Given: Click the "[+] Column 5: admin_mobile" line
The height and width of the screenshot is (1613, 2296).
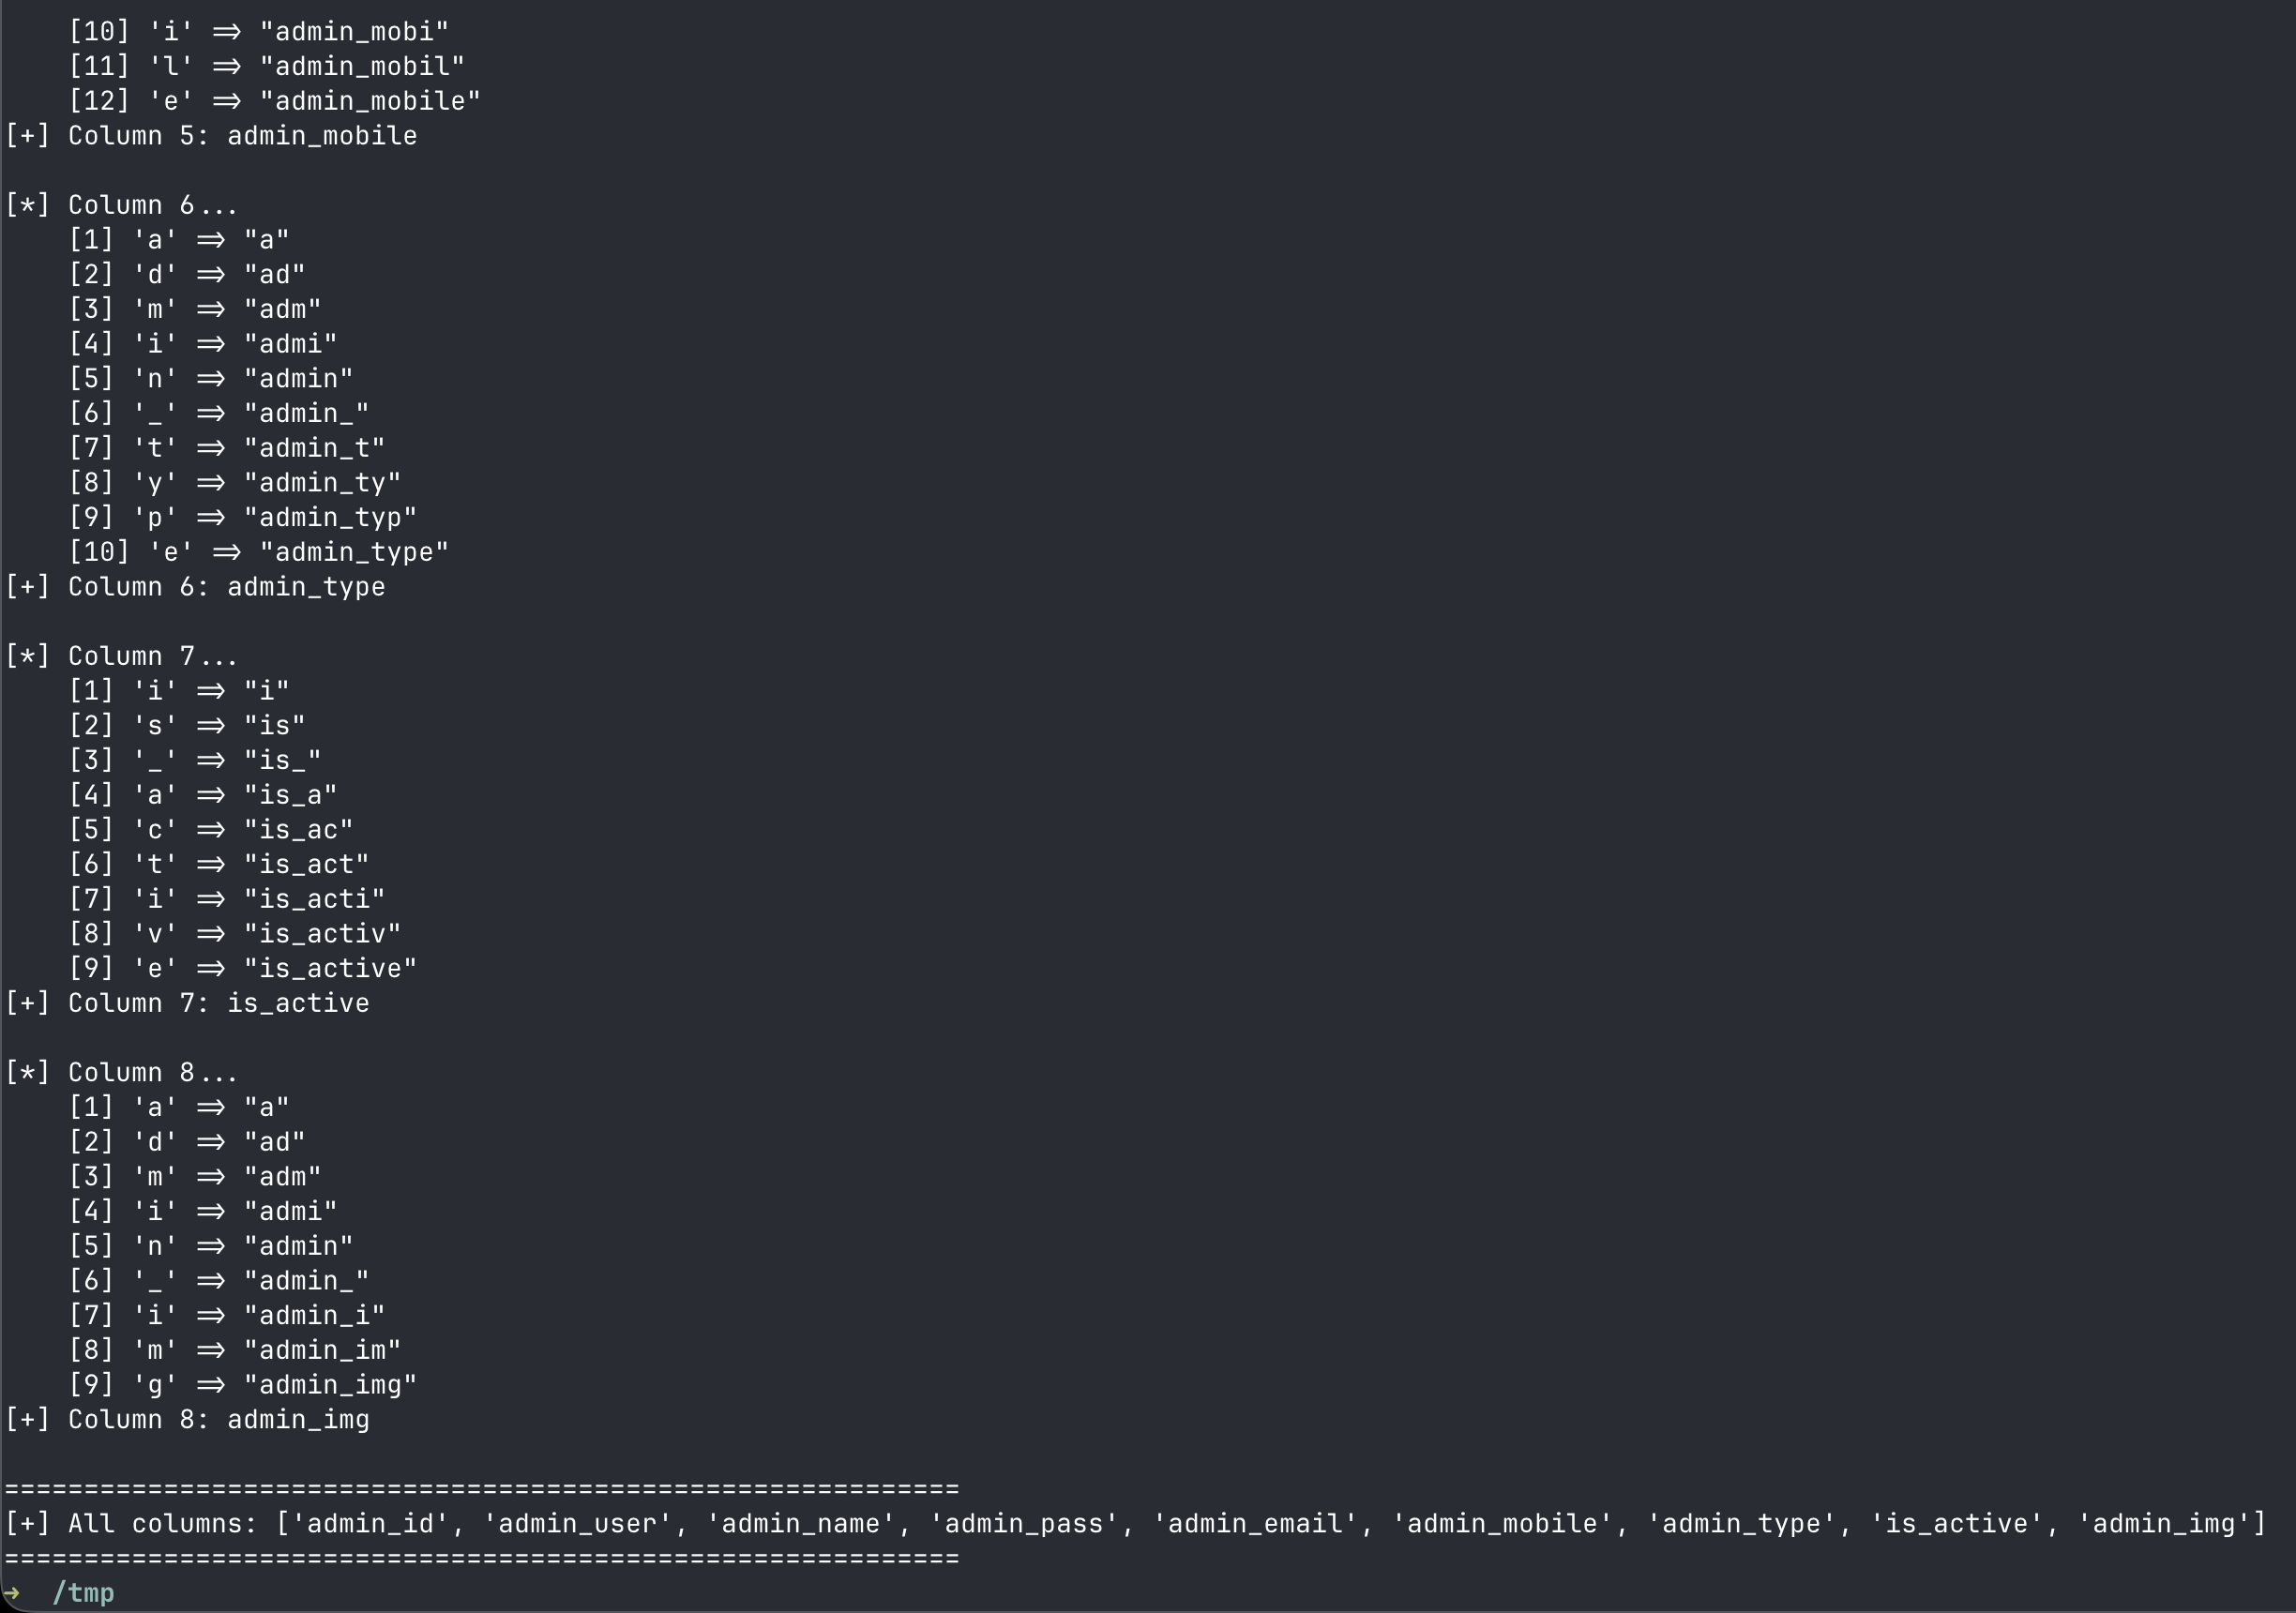Looking at the screenshot, I should 211,136.
